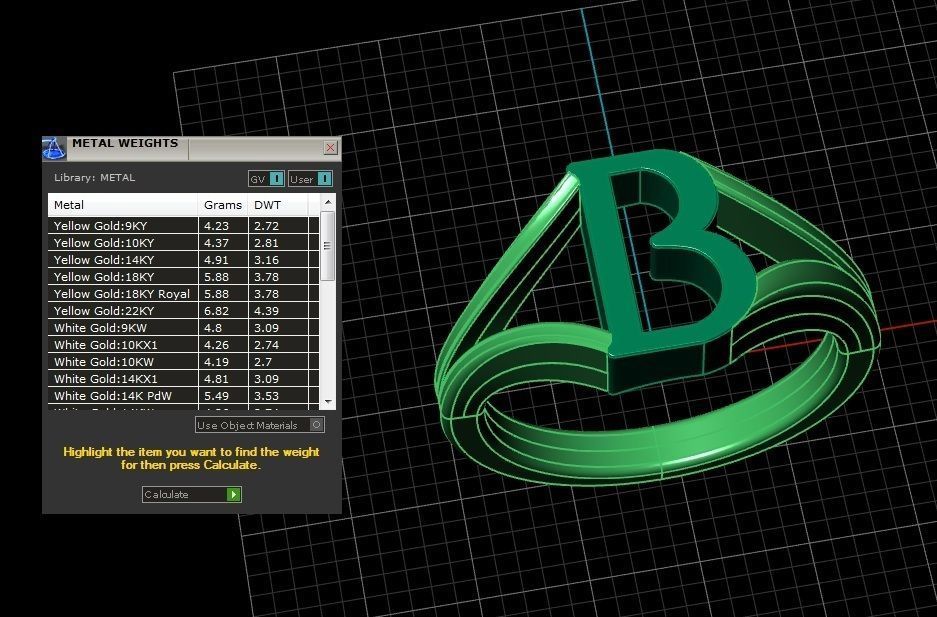Toggle the User library button
Image resolution: width=937 pixels, height=617 pixels.
point(310,178)
